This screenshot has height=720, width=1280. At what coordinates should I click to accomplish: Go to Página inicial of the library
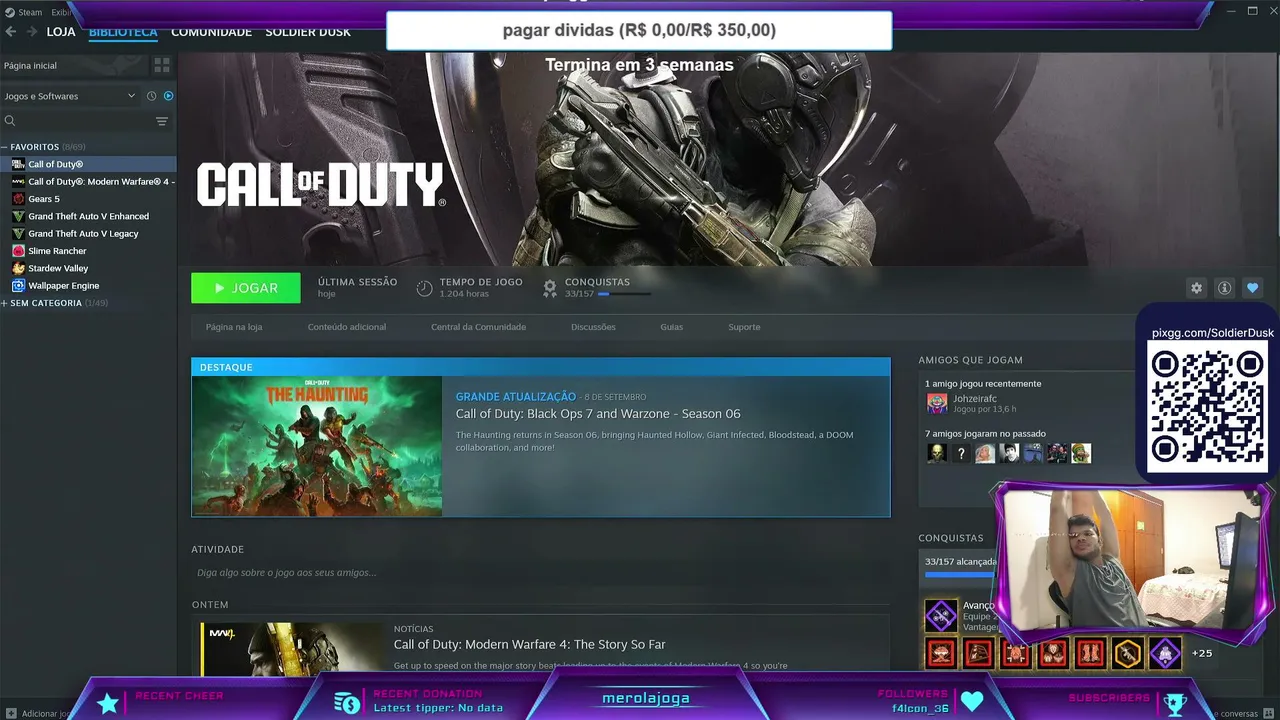[74, 65]
